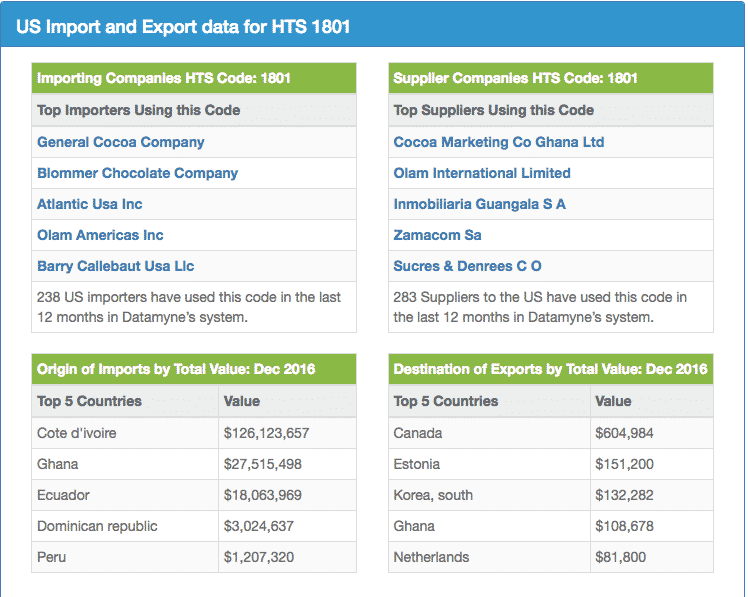The height and width of the screenshot is (597, 748).
Task: Click Value column header in exports table
Action: coord(652,401)
